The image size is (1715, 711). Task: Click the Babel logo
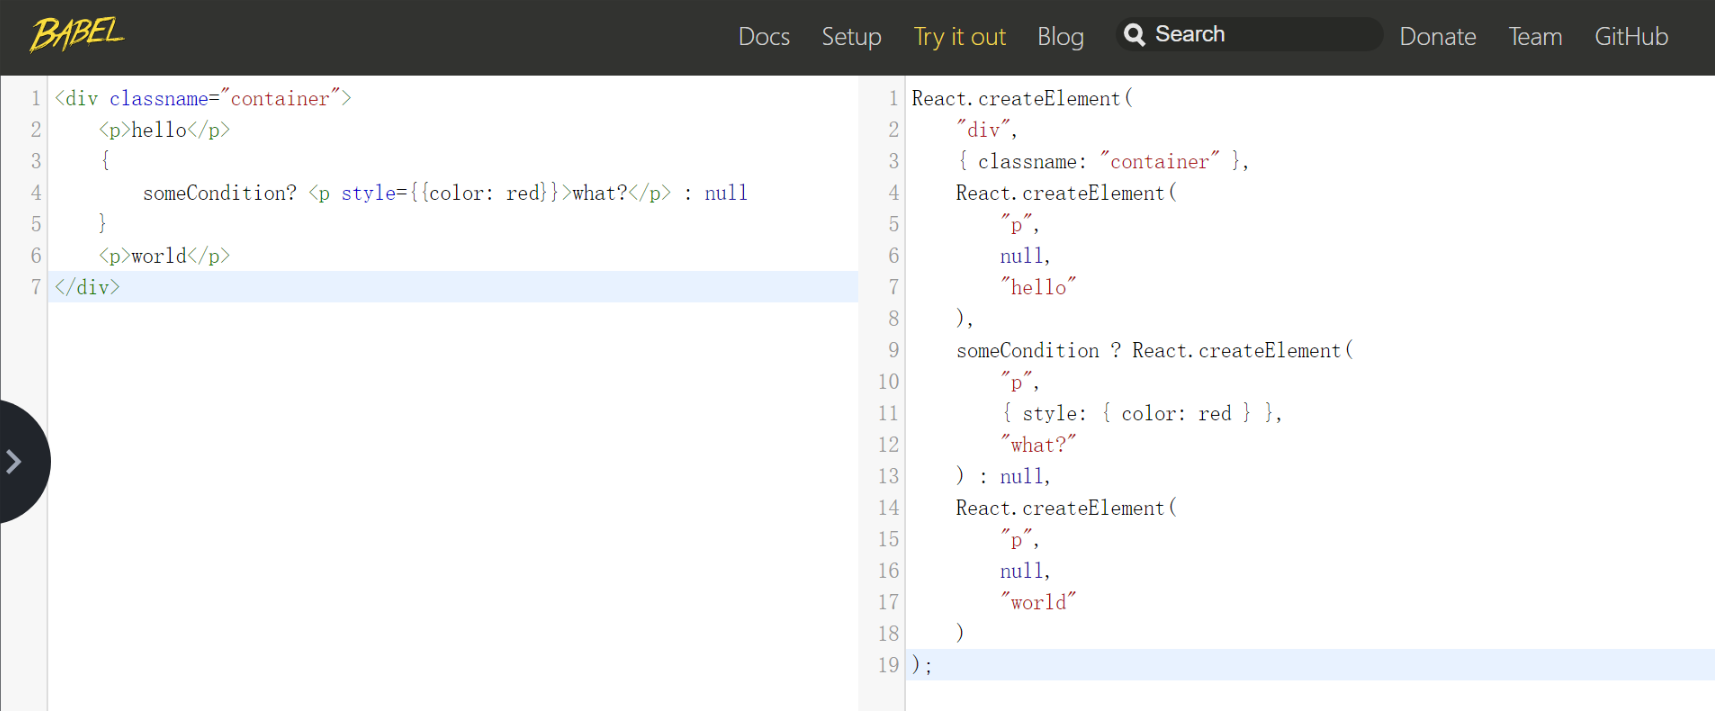(x=77, y=34)
